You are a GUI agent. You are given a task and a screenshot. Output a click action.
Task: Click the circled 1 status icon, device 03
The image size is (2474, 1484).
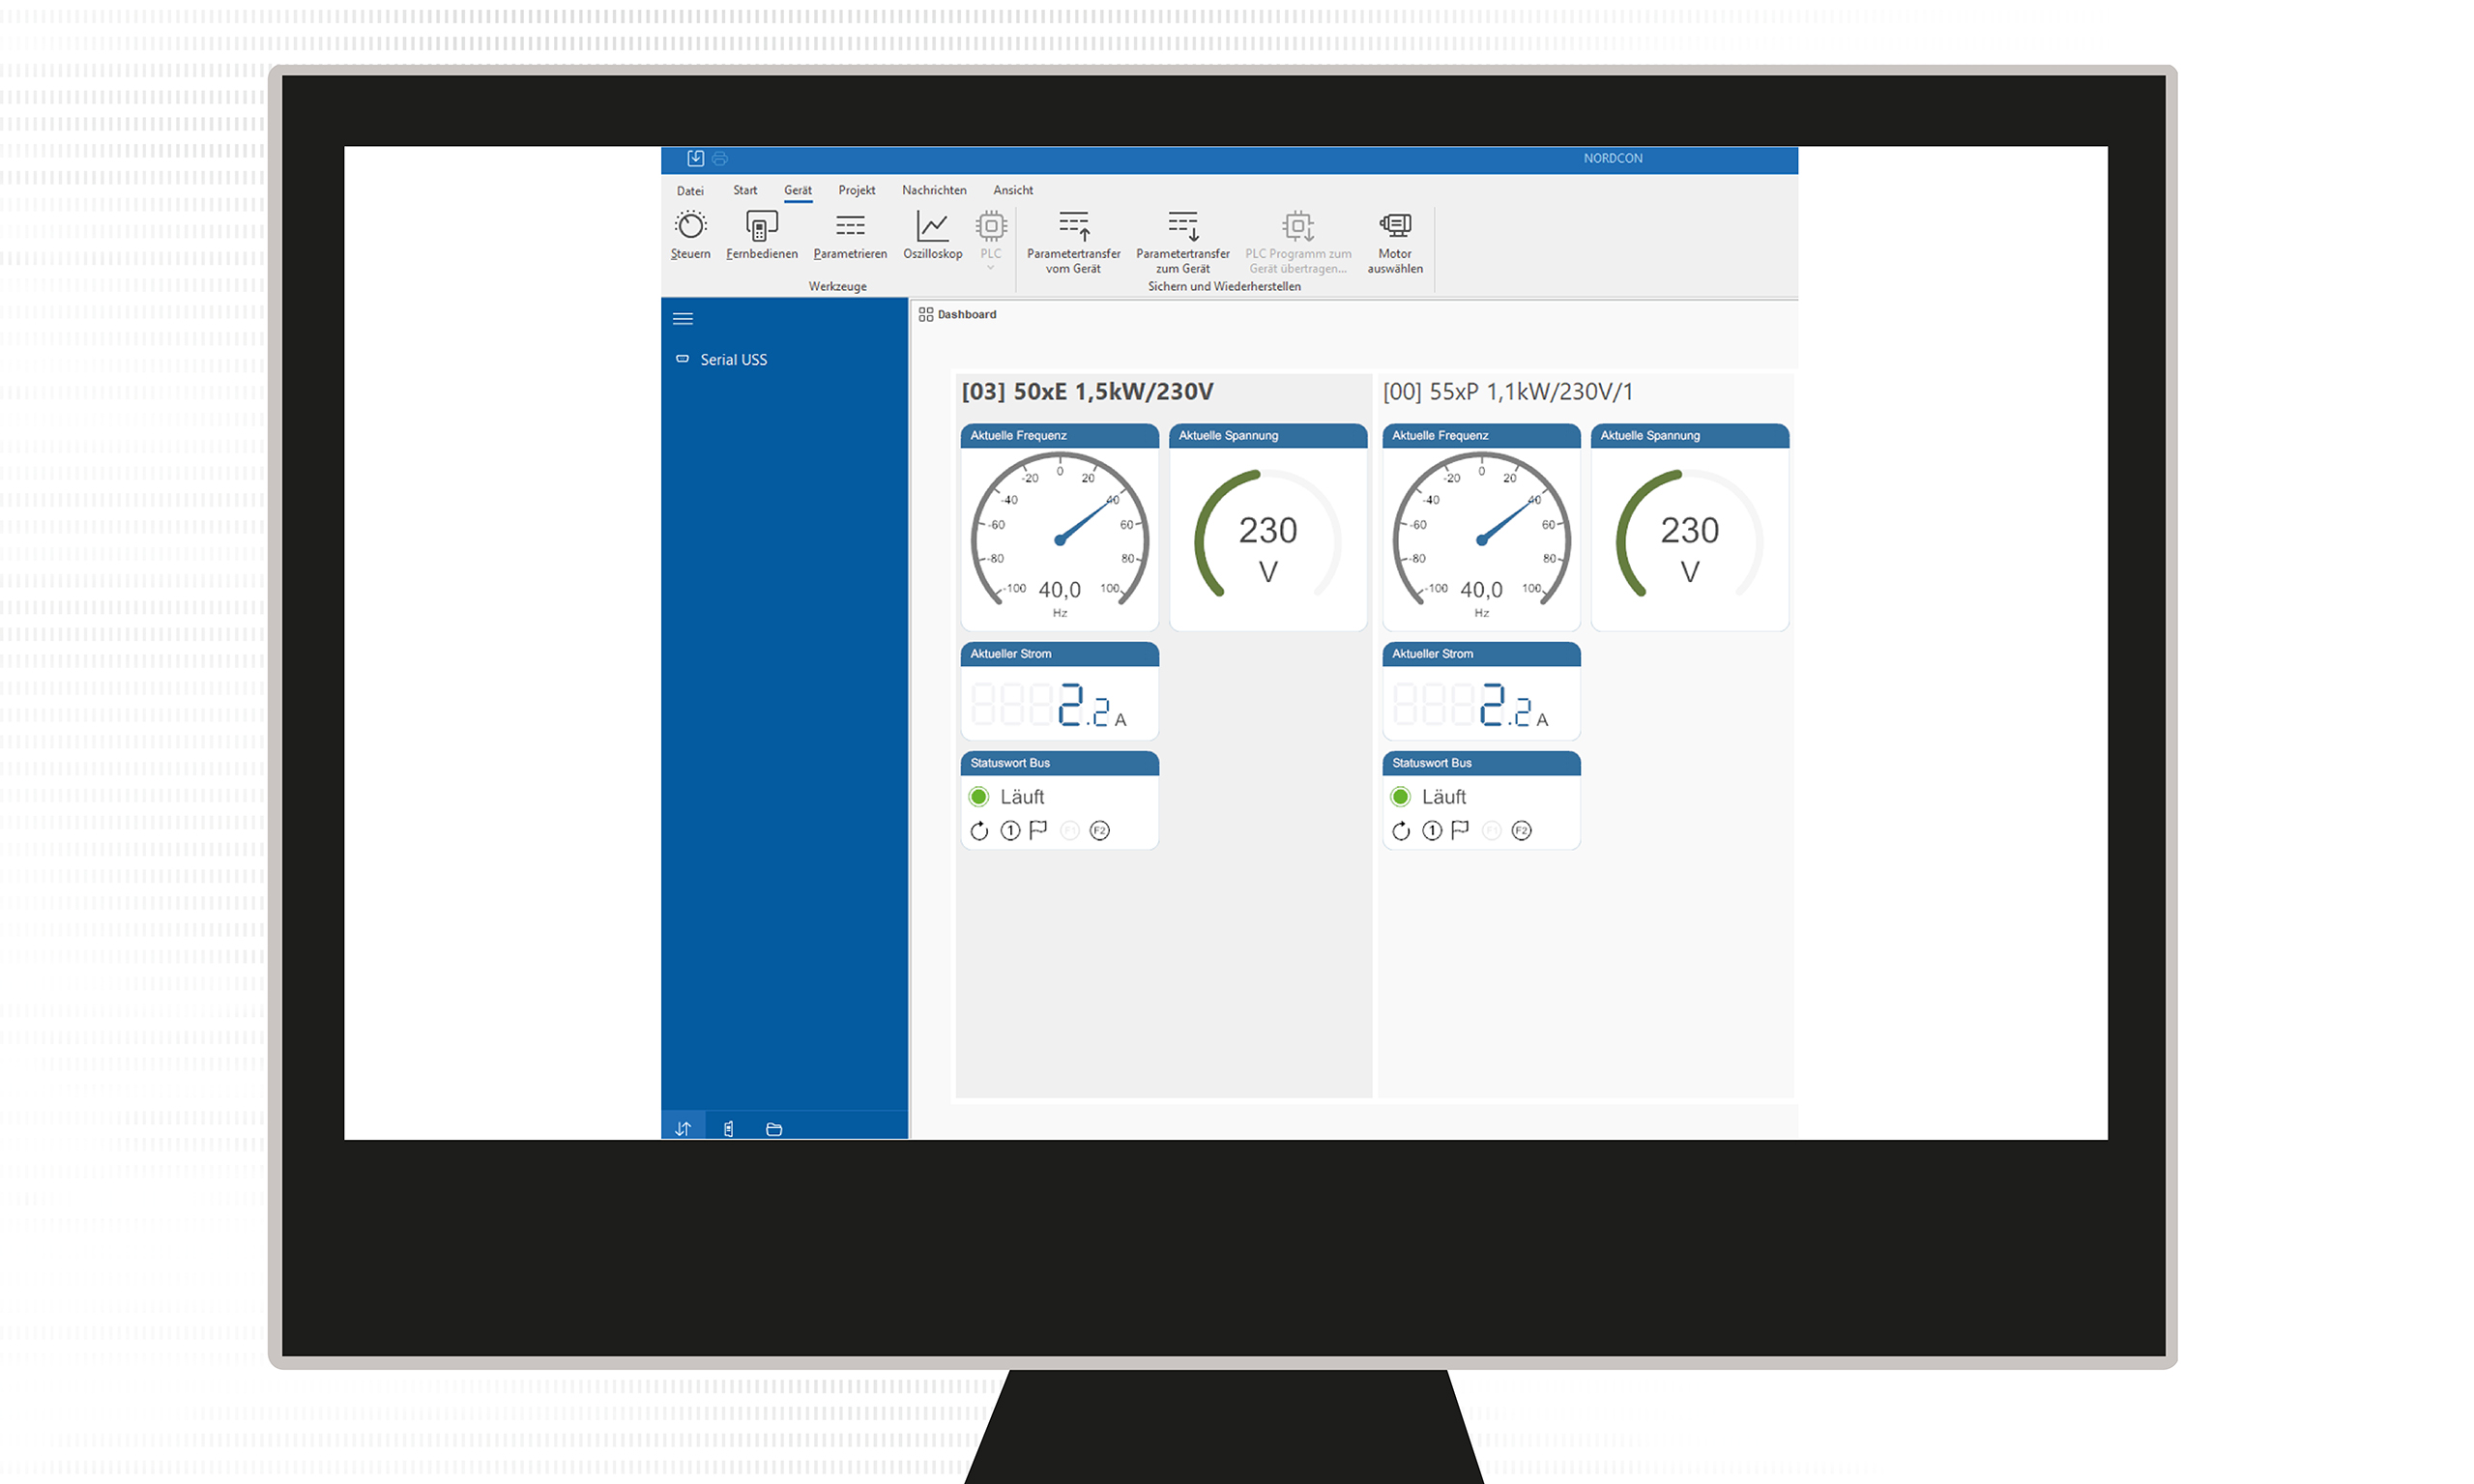coord(1010,831)
